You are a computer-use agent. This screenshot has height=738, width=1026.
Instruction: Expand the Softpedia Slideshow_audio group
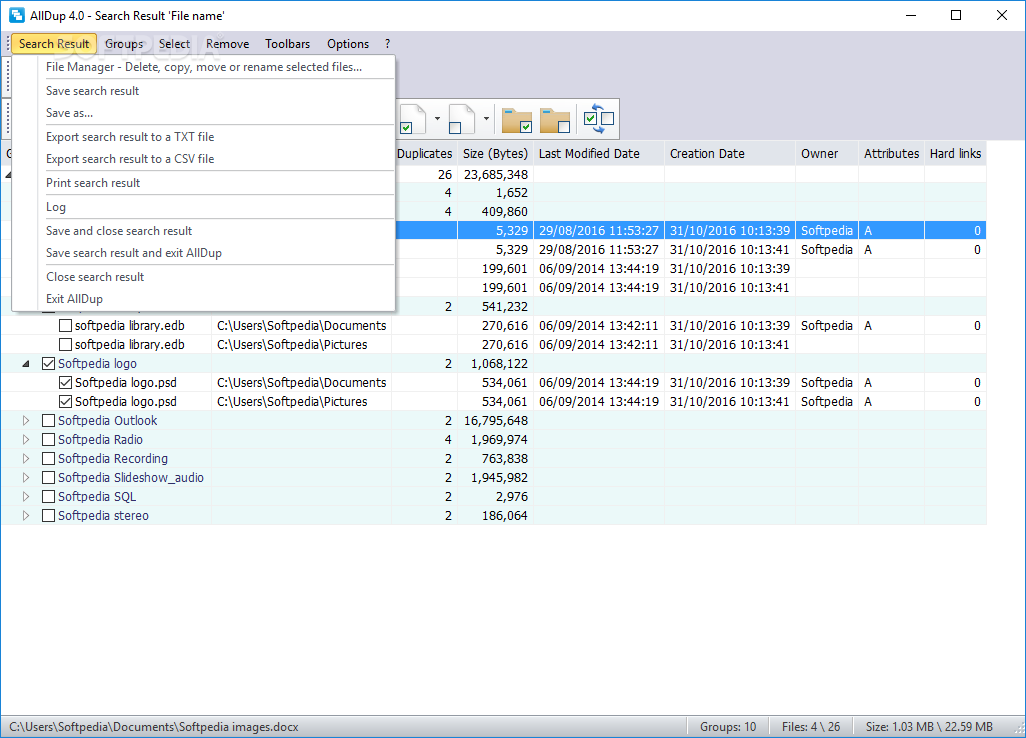[x=26, y=478]
